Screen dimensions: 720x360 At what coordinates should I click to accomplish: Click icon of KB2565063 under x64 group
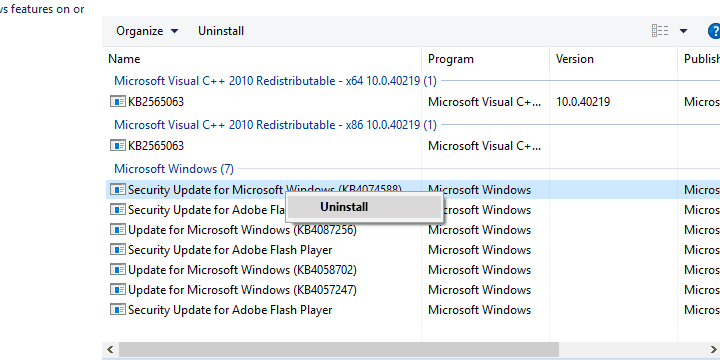pyautogui.click(x=118, y=101)
